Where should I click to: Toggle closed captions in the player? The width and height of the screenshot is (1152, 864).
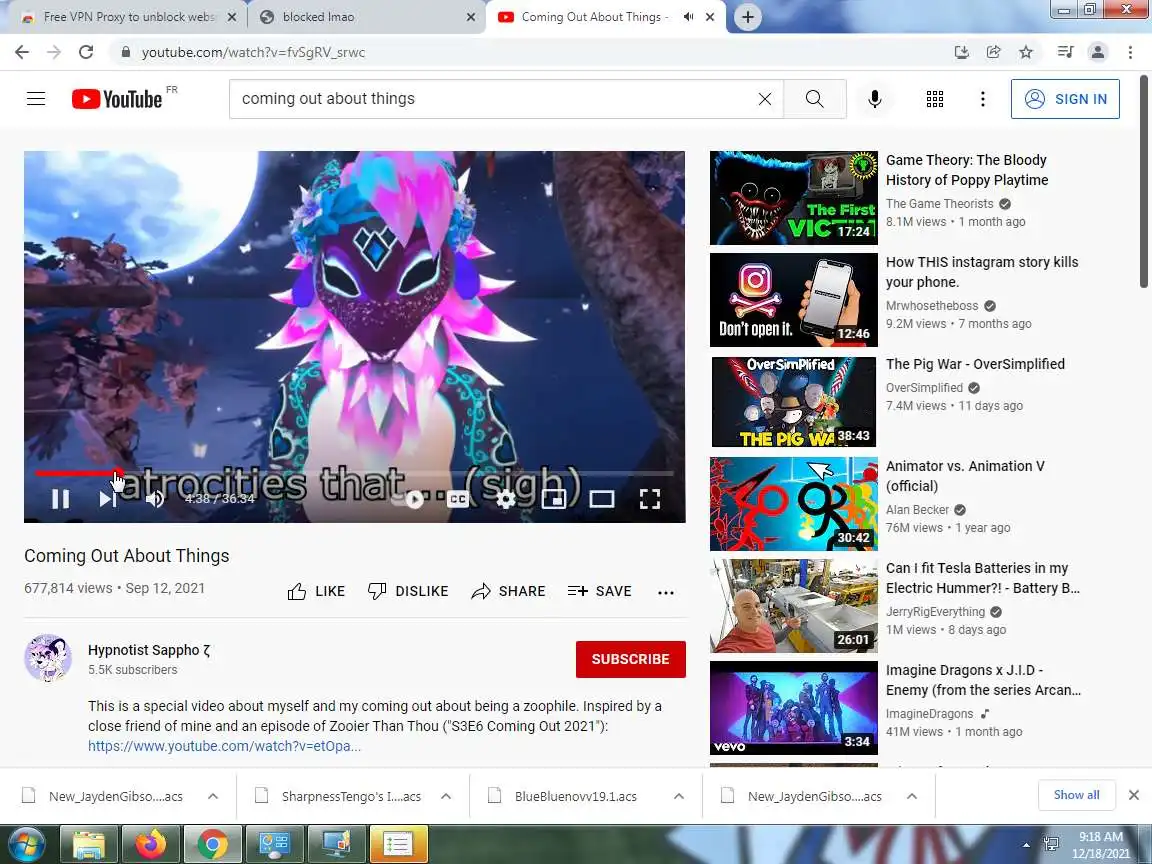pos(458,499)
